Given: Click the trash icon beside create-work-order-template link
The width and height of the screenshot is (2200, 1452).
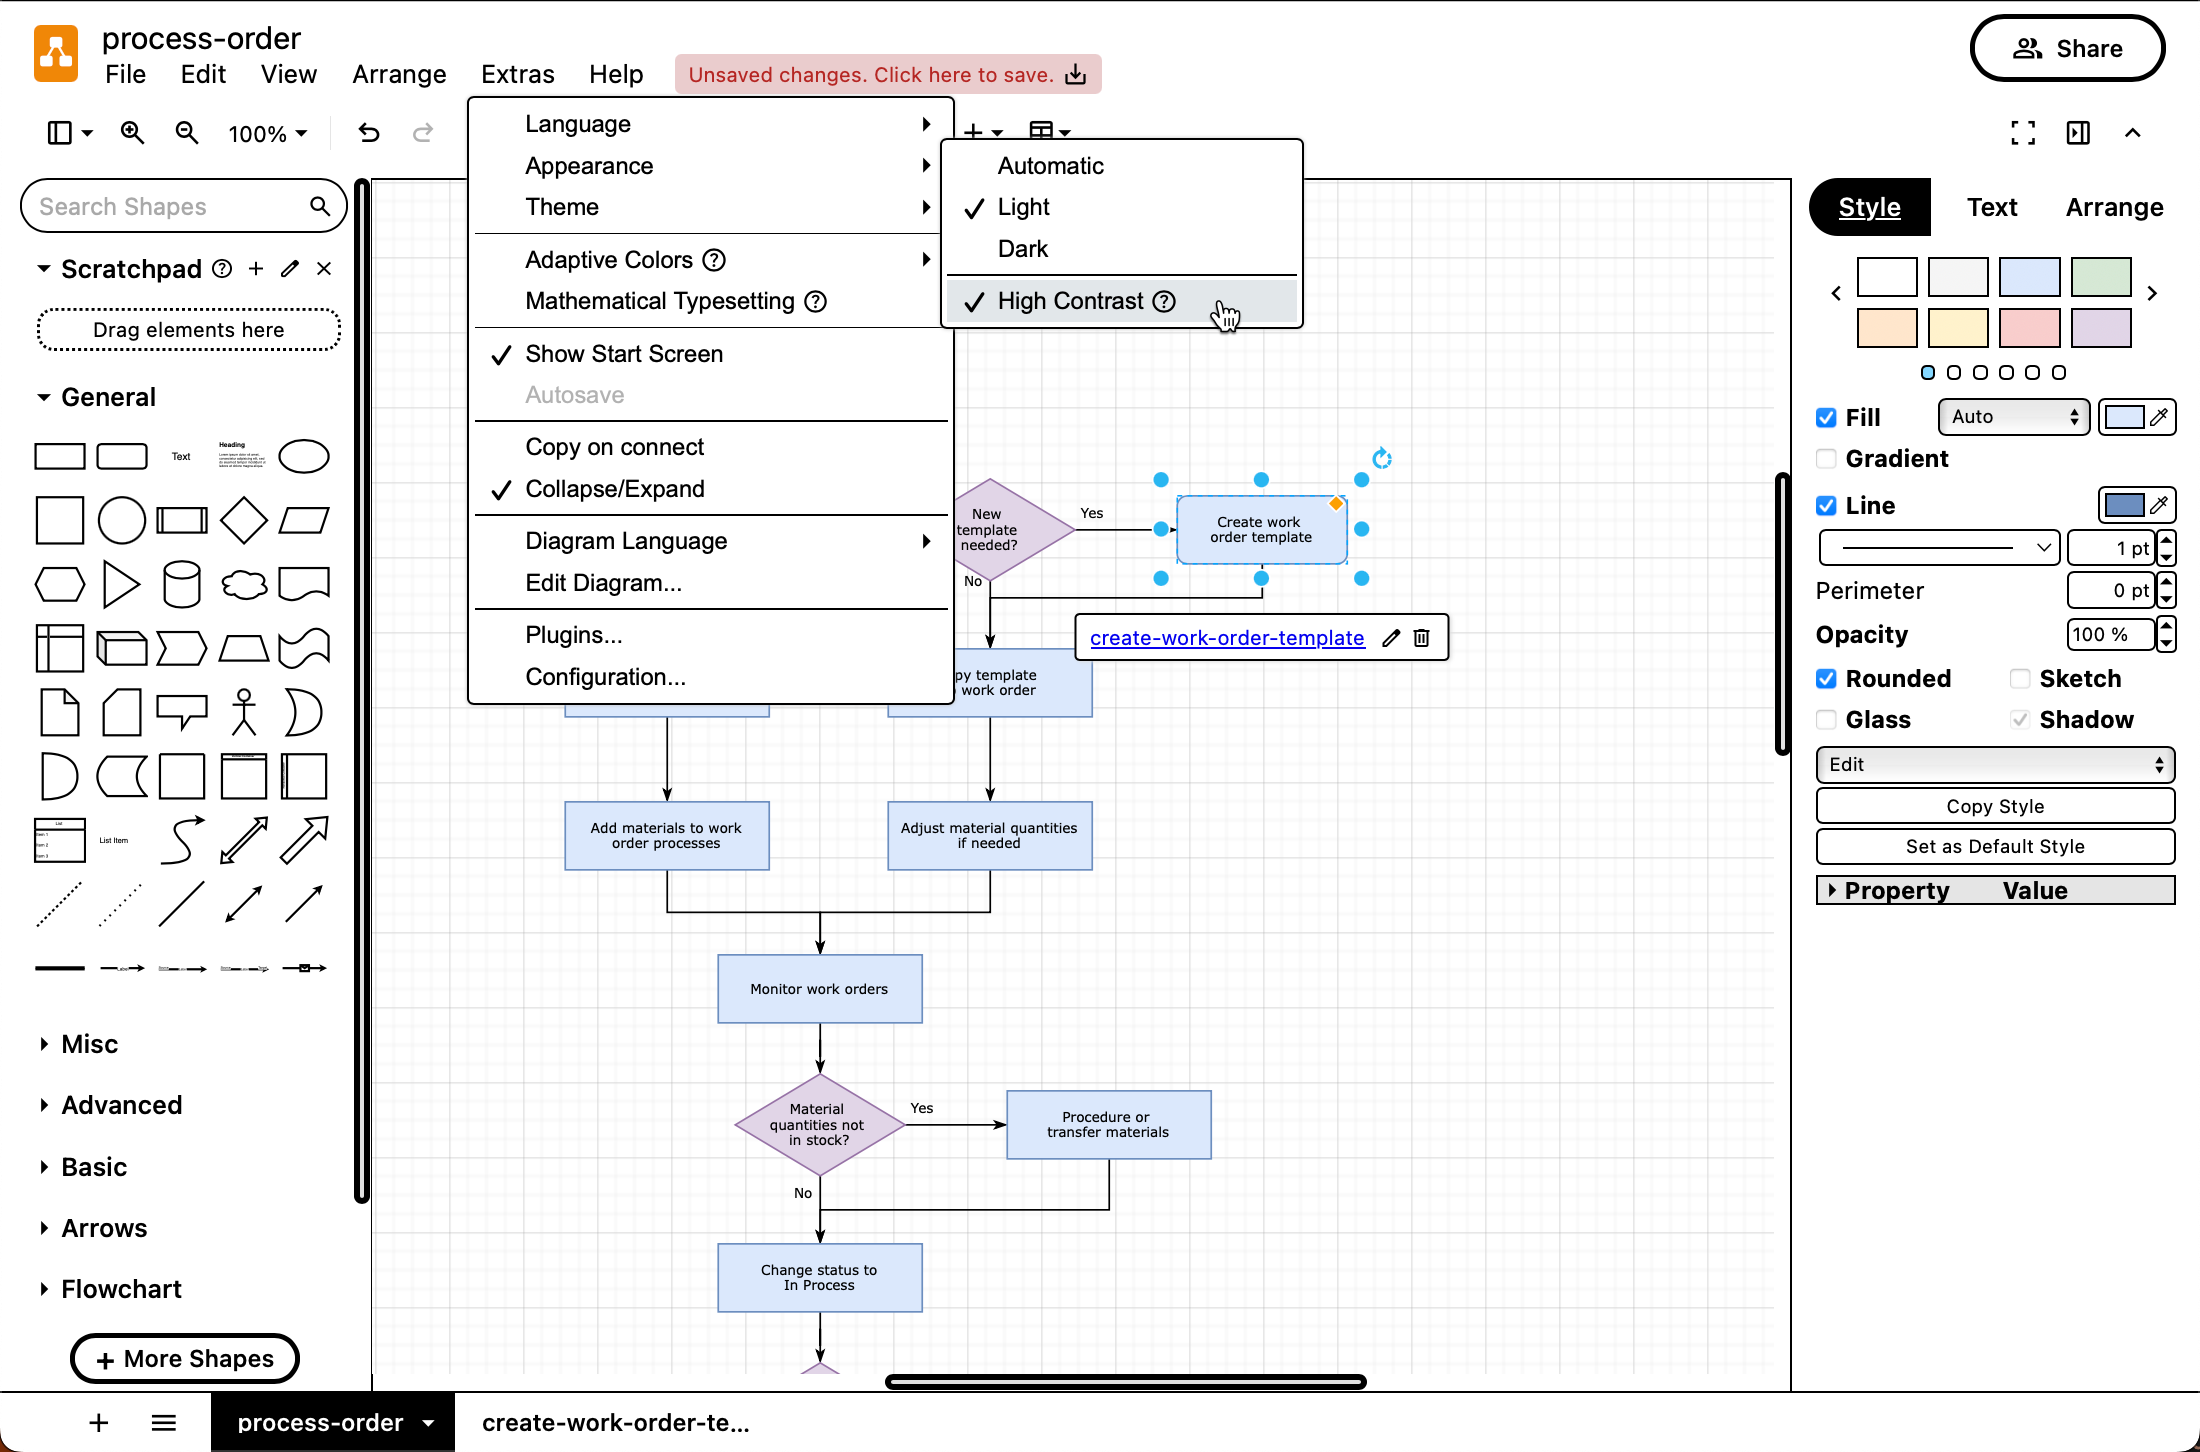Looking at the screenshot, I should pos(1421,638).
